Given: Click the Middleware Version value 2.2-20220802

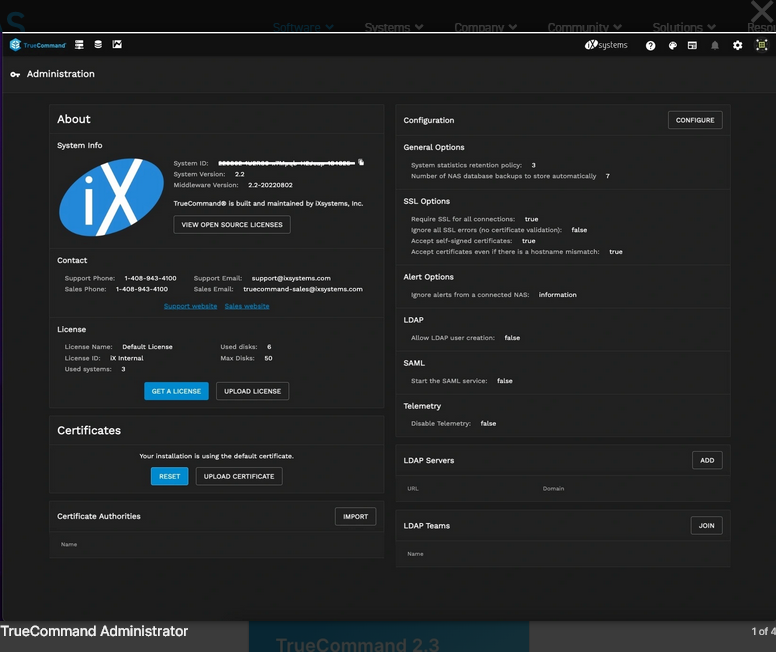Looking at the screenshot, I should click(x=270, y=185).
